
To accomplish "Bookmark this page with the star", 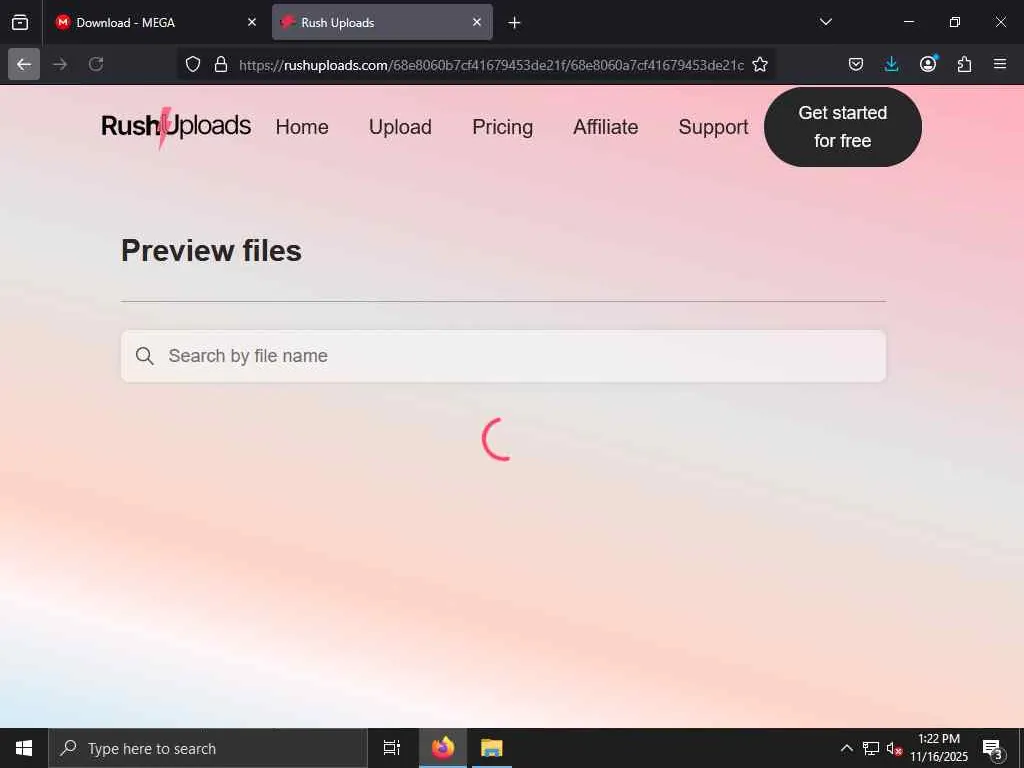I will tap(760, 64).
